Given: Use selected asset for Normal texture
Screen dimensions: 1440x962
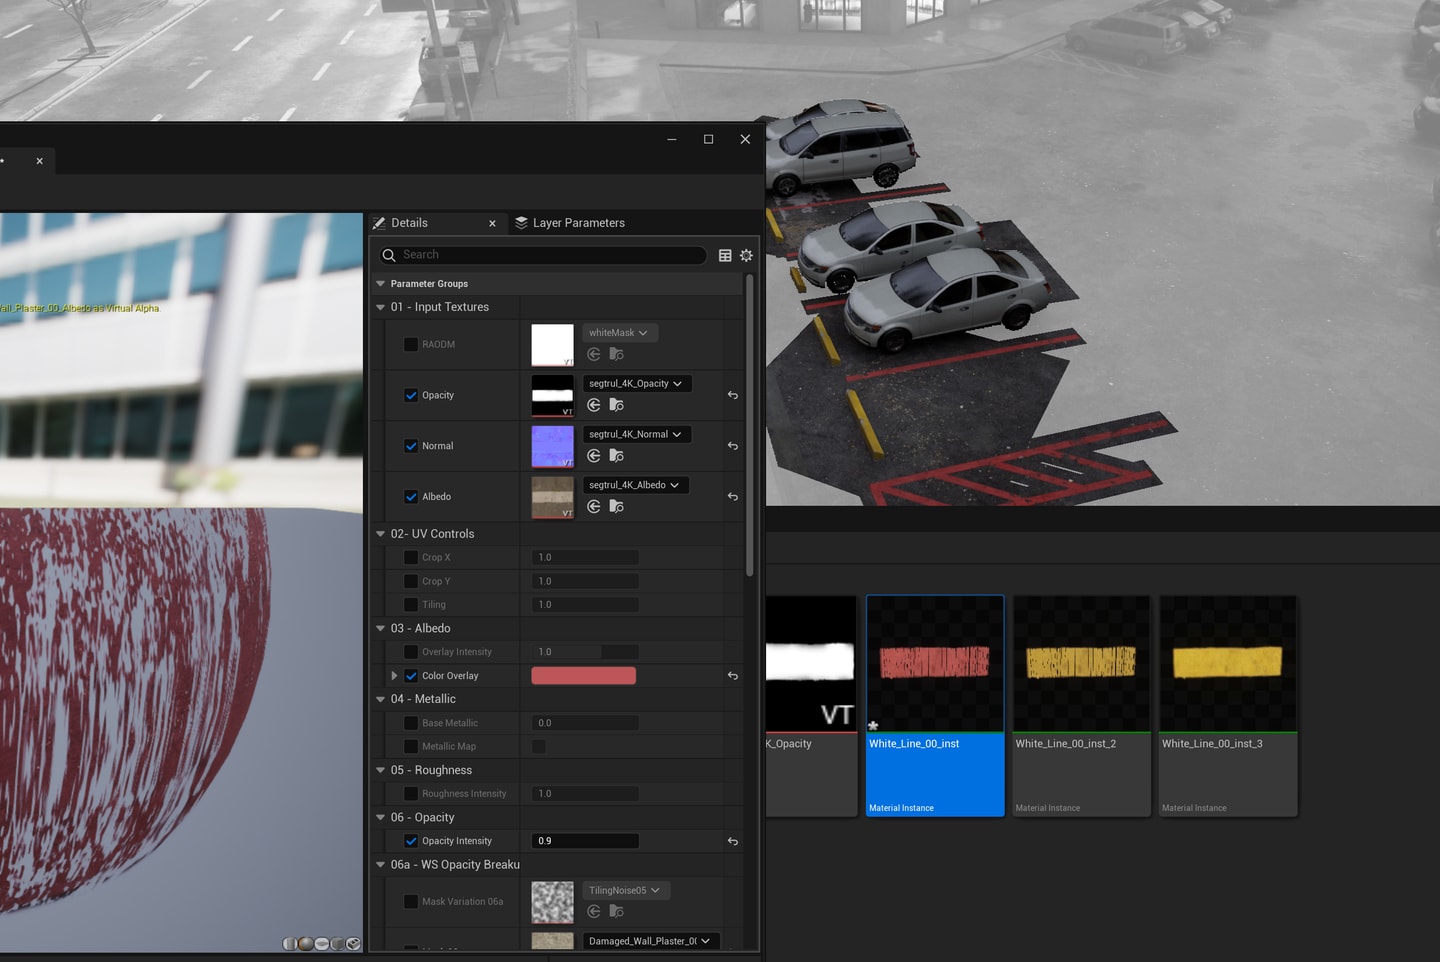Looking at the screenshot, I should (594, 456).
